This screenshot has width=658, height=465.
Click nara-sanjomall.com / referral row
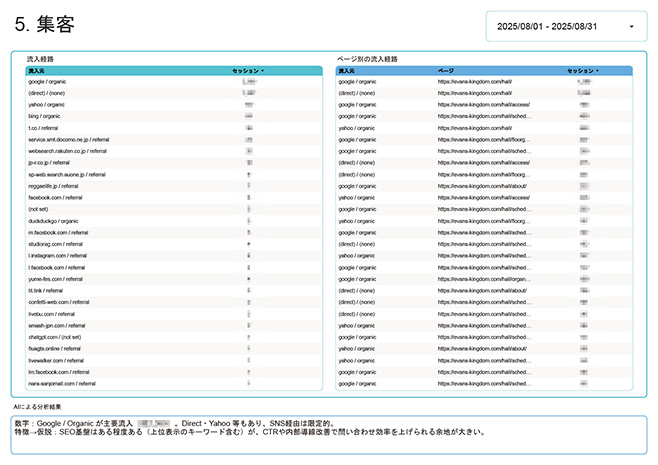(x=62, y=383)
